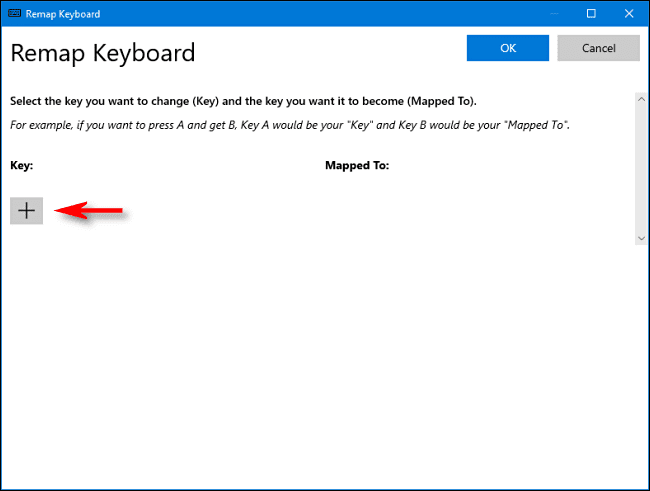Select the "Key:" column label

coord(21,165)
